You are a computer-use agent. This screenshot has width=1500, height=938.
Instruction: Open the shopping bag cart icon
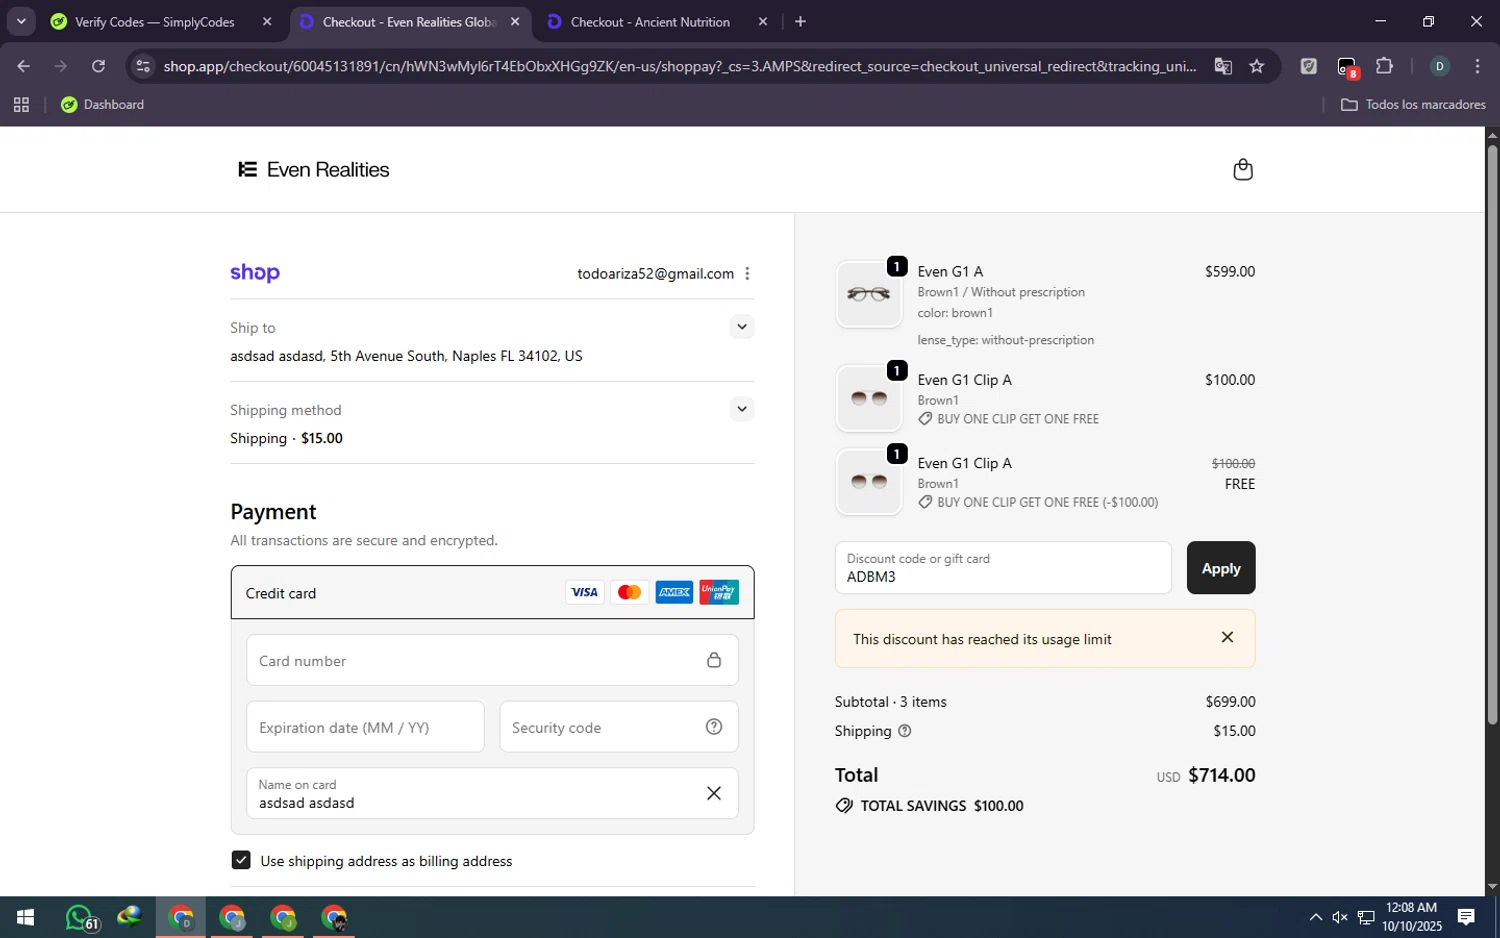point(1243,169)
